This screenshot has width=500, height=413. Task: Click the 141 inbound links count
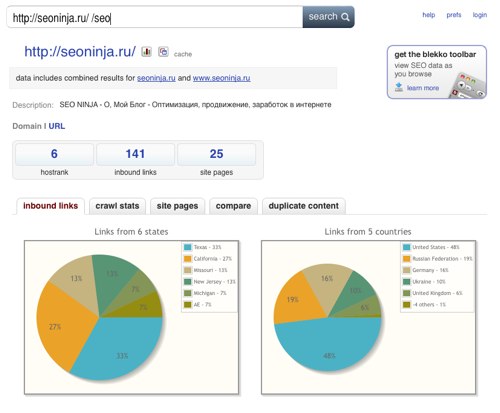point(135,154)
